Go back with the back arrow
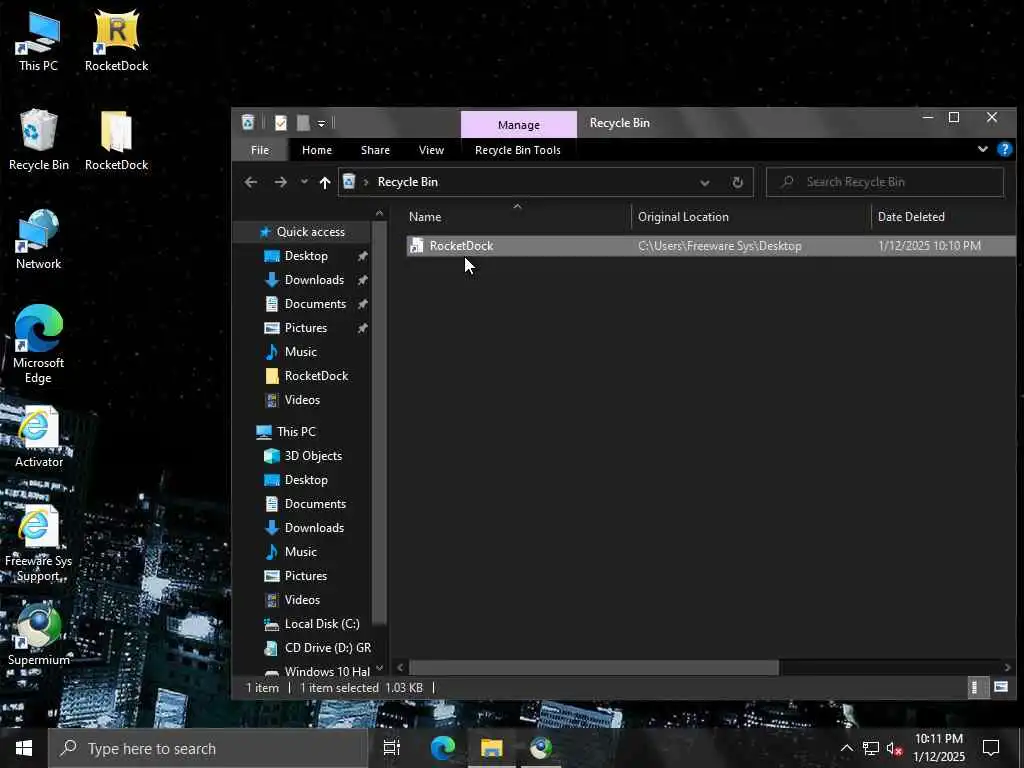This screenshot has width=1024, height=768. [x=251, y=182]
